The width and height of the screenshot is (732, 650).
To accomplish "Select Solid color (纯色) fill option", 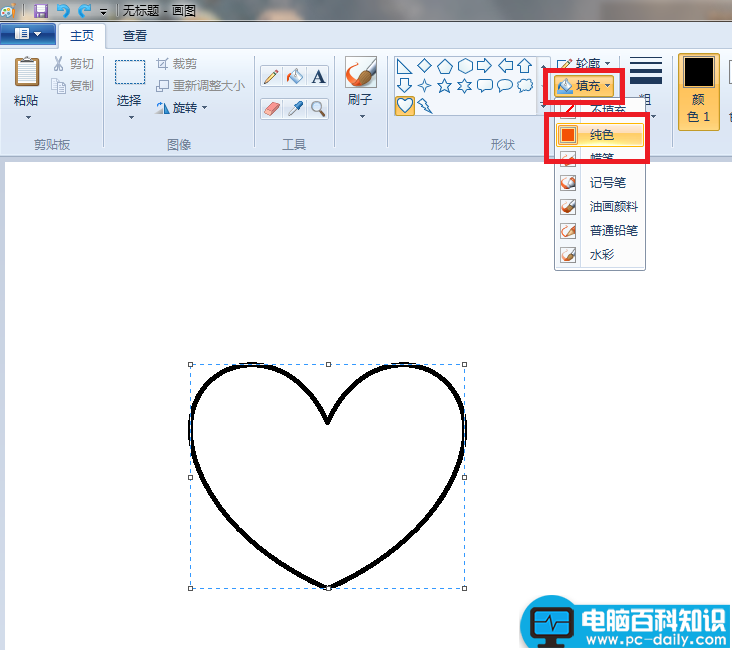I will coord(600,135).
